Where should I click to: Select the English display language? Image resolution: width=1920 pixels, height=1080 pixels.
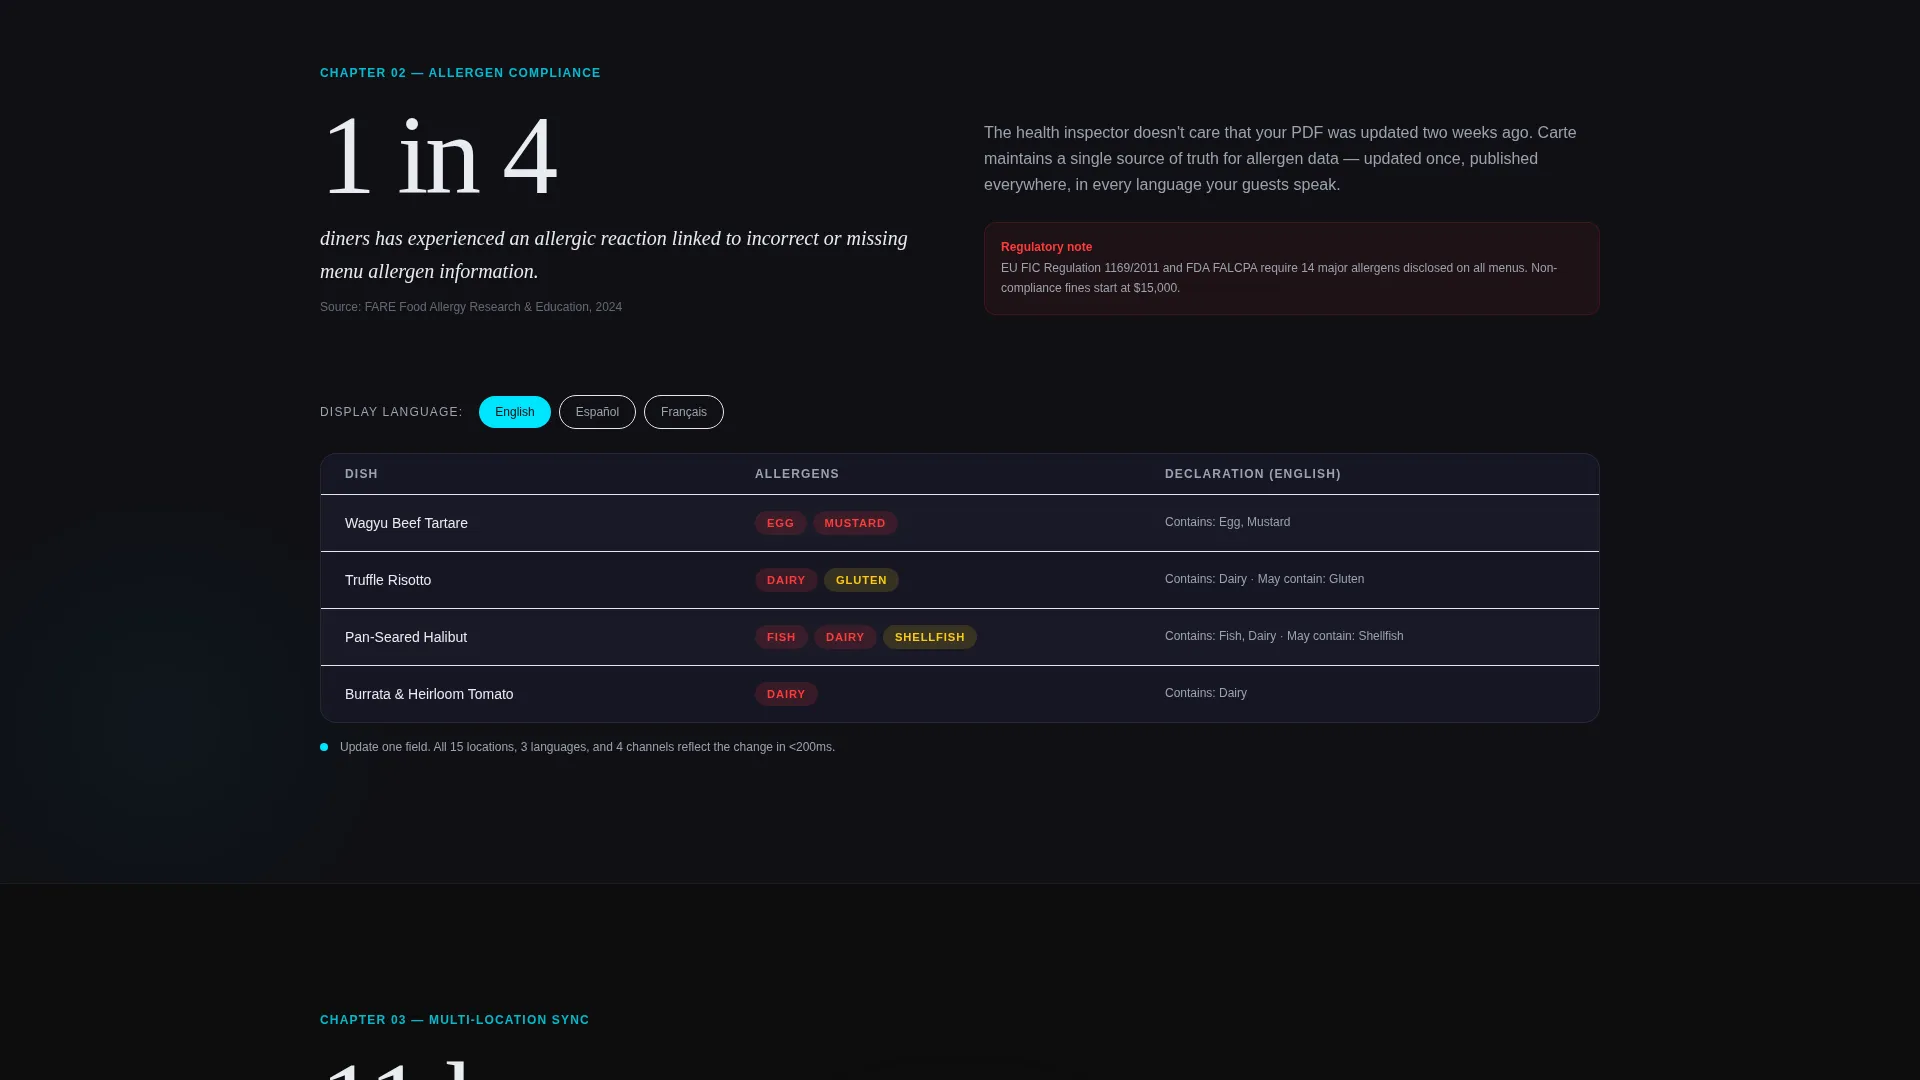coord(514,412)
